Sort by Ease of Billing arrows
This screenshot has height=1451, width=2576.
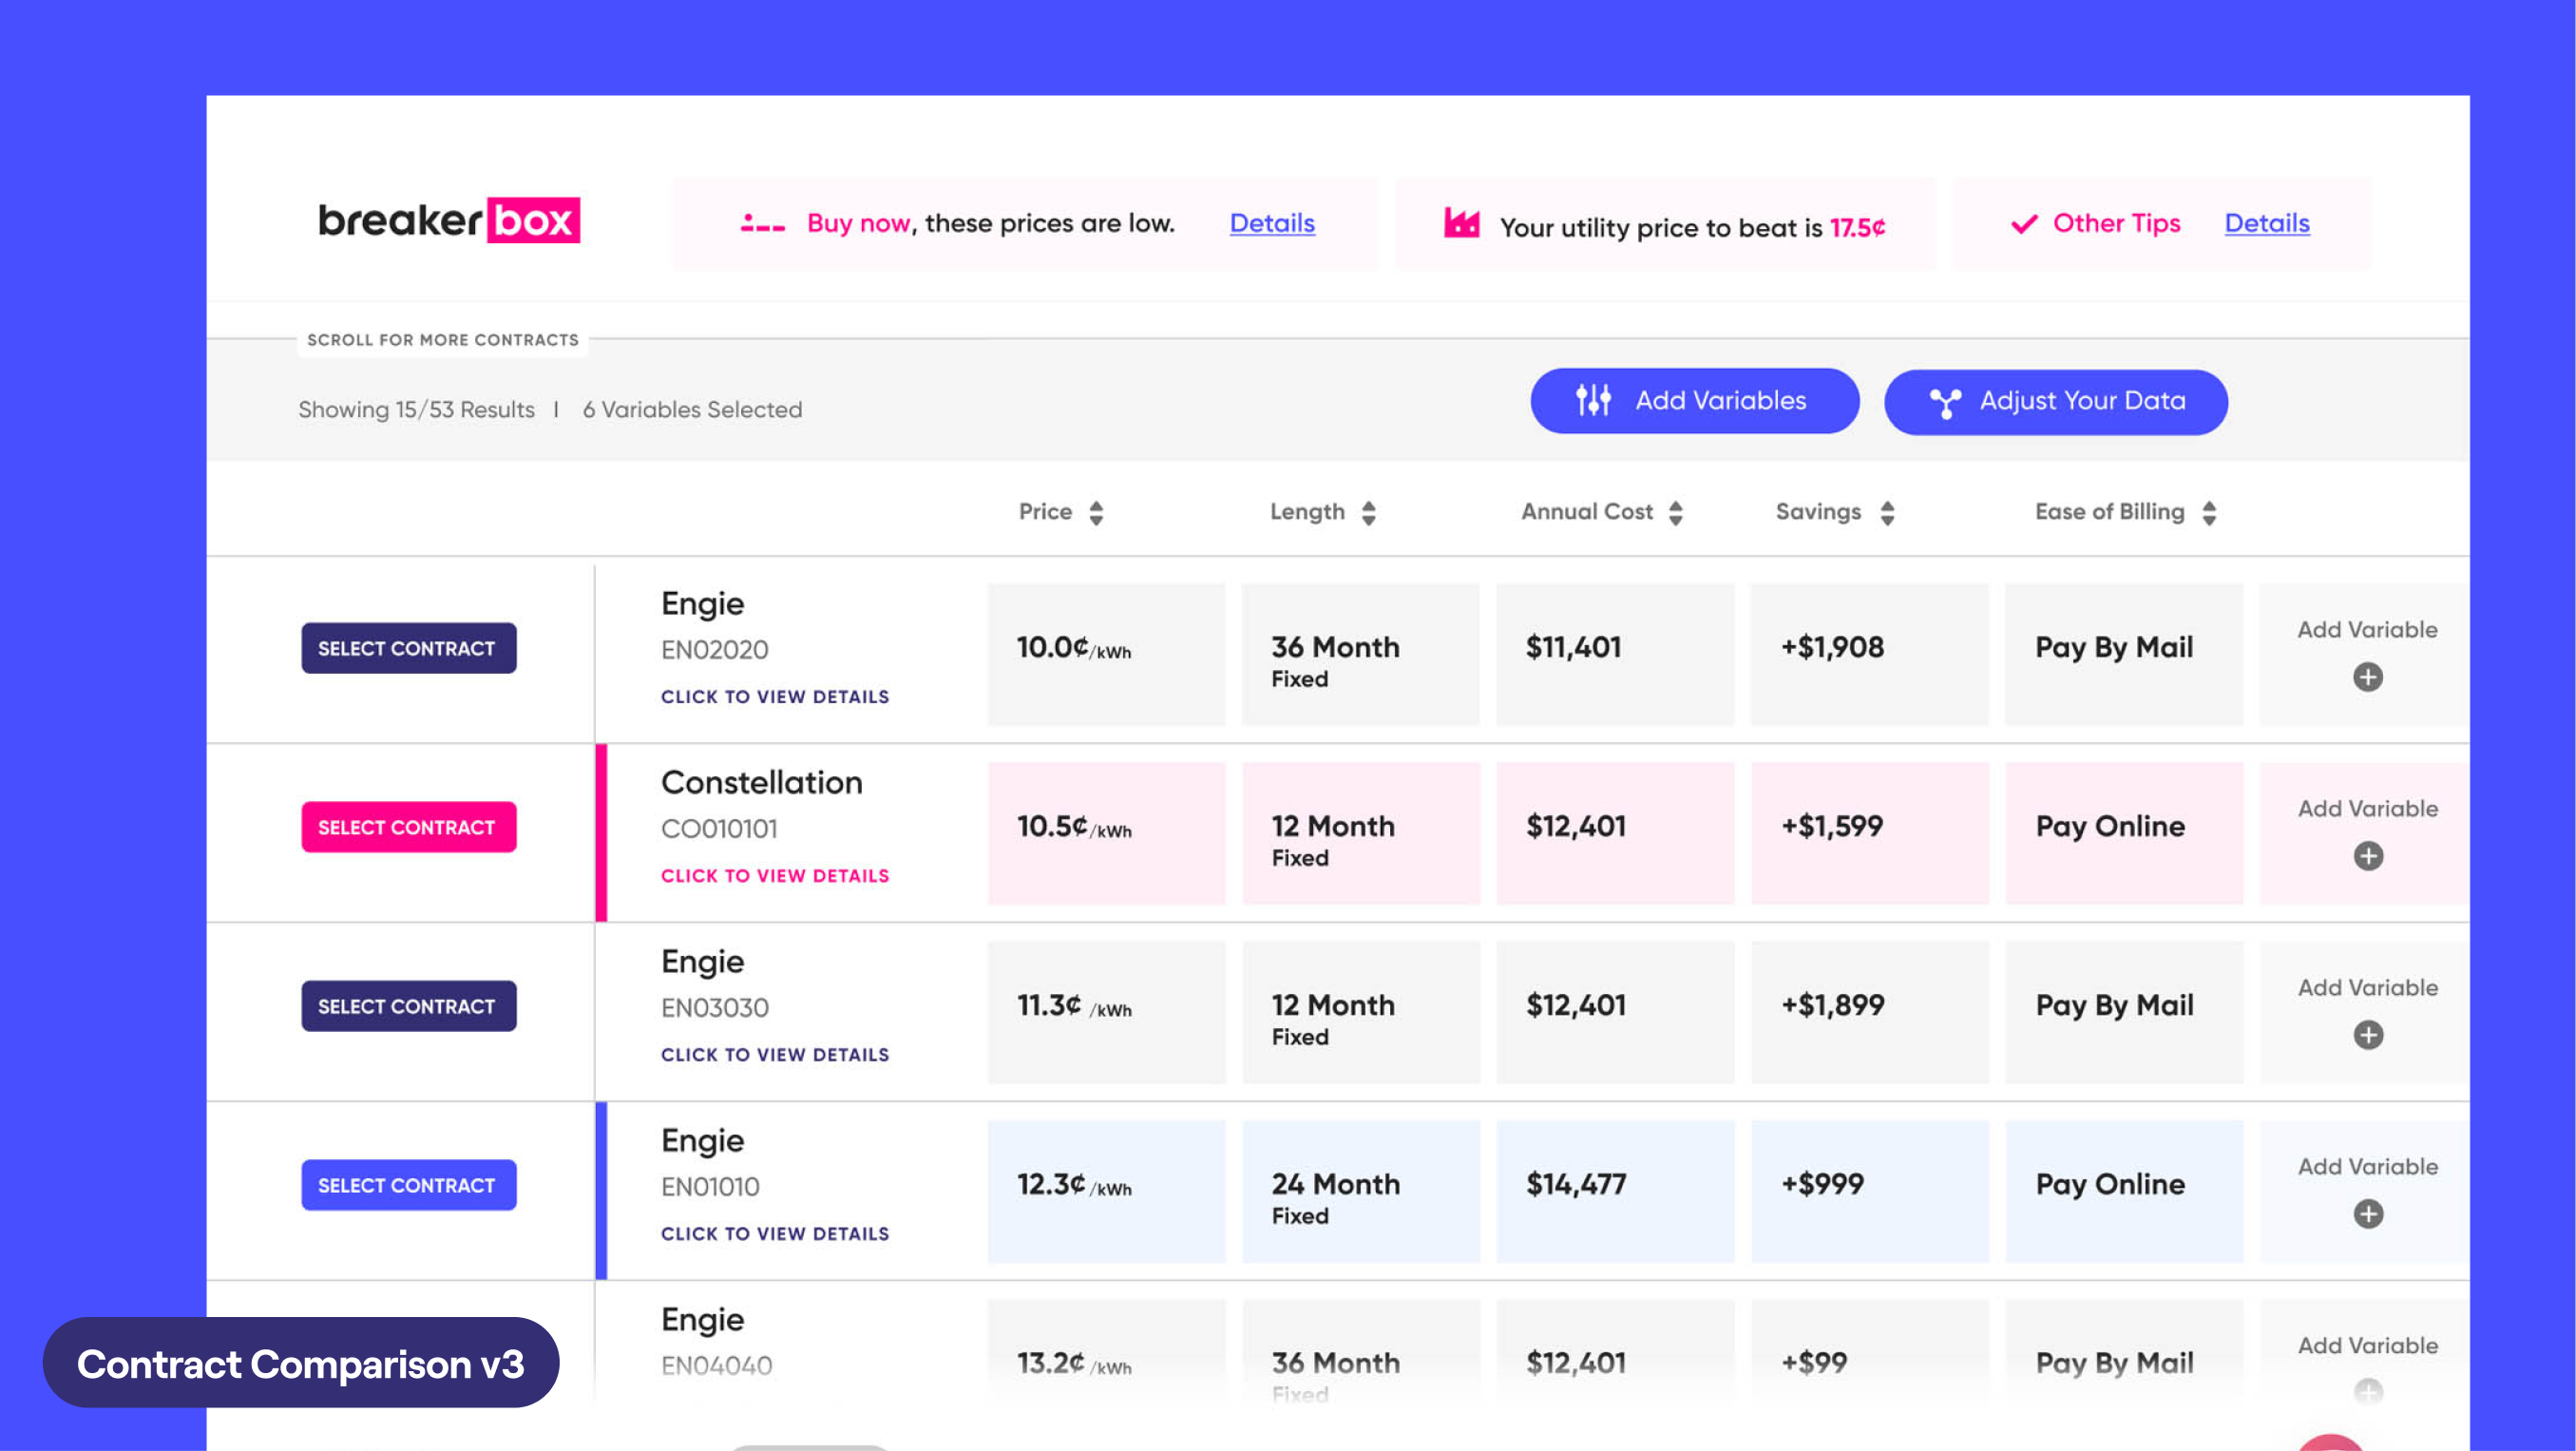(x=2209, y=513)
